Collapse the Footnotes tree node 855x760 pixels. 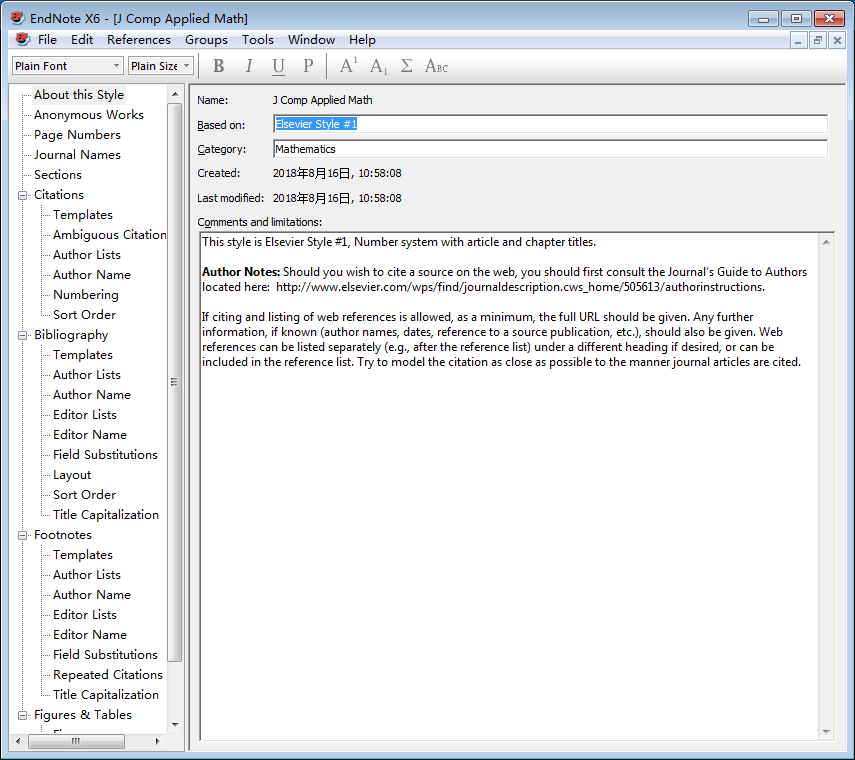coord(22,535)
